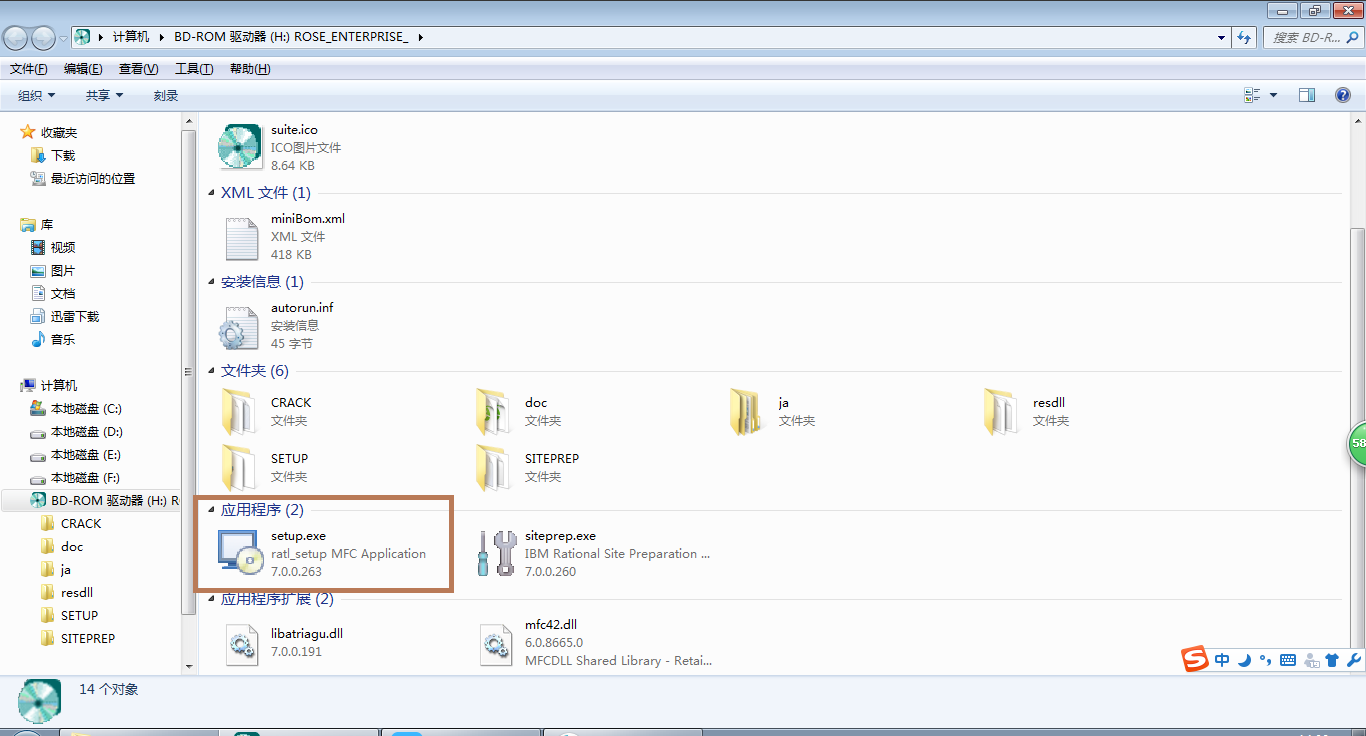Open the CRACK folder in file list
Screen dimensions: 1366x736
tap(241, 412)
